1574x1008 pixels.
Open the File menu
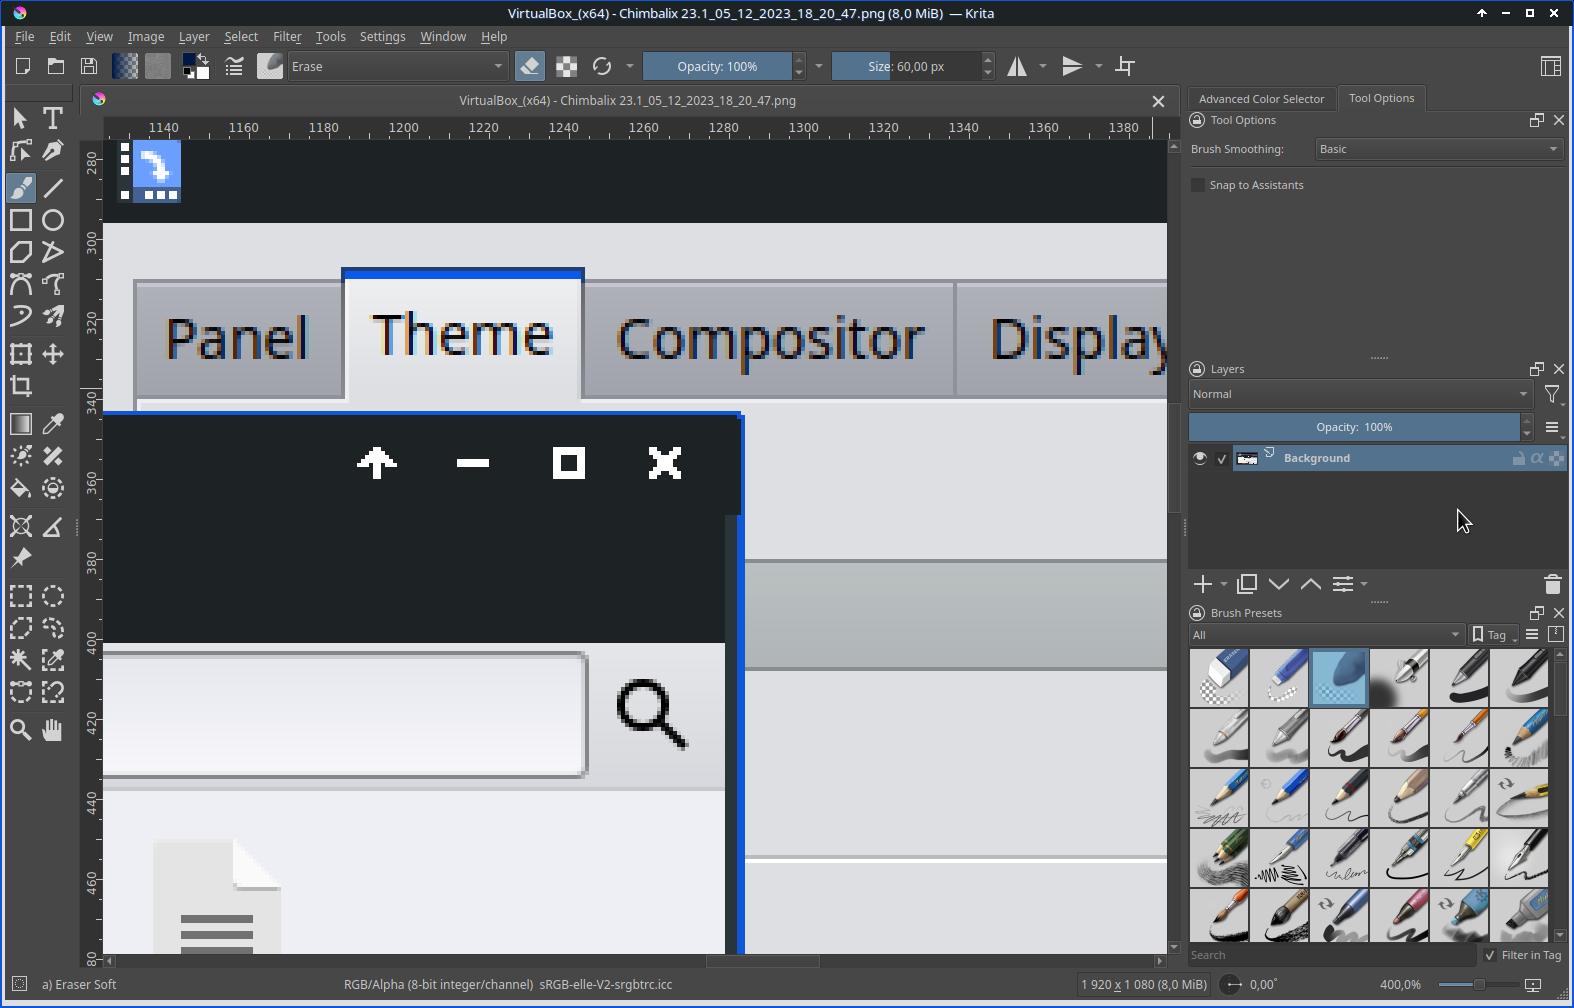pyautogui.click(x=25, y=36)
